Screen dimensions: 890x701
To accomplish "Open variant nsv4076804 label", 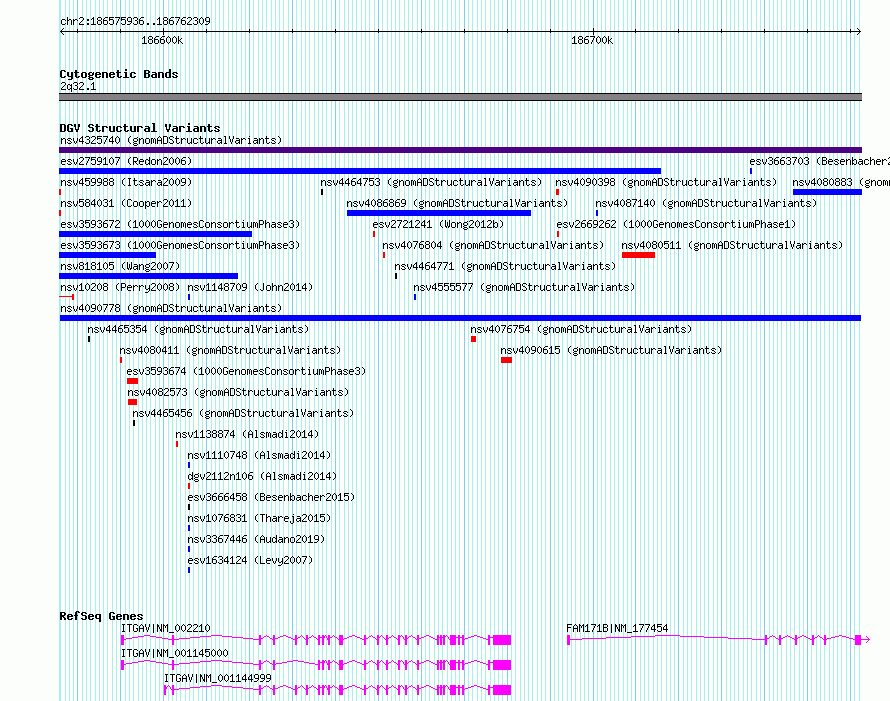I will click(493, 245).
